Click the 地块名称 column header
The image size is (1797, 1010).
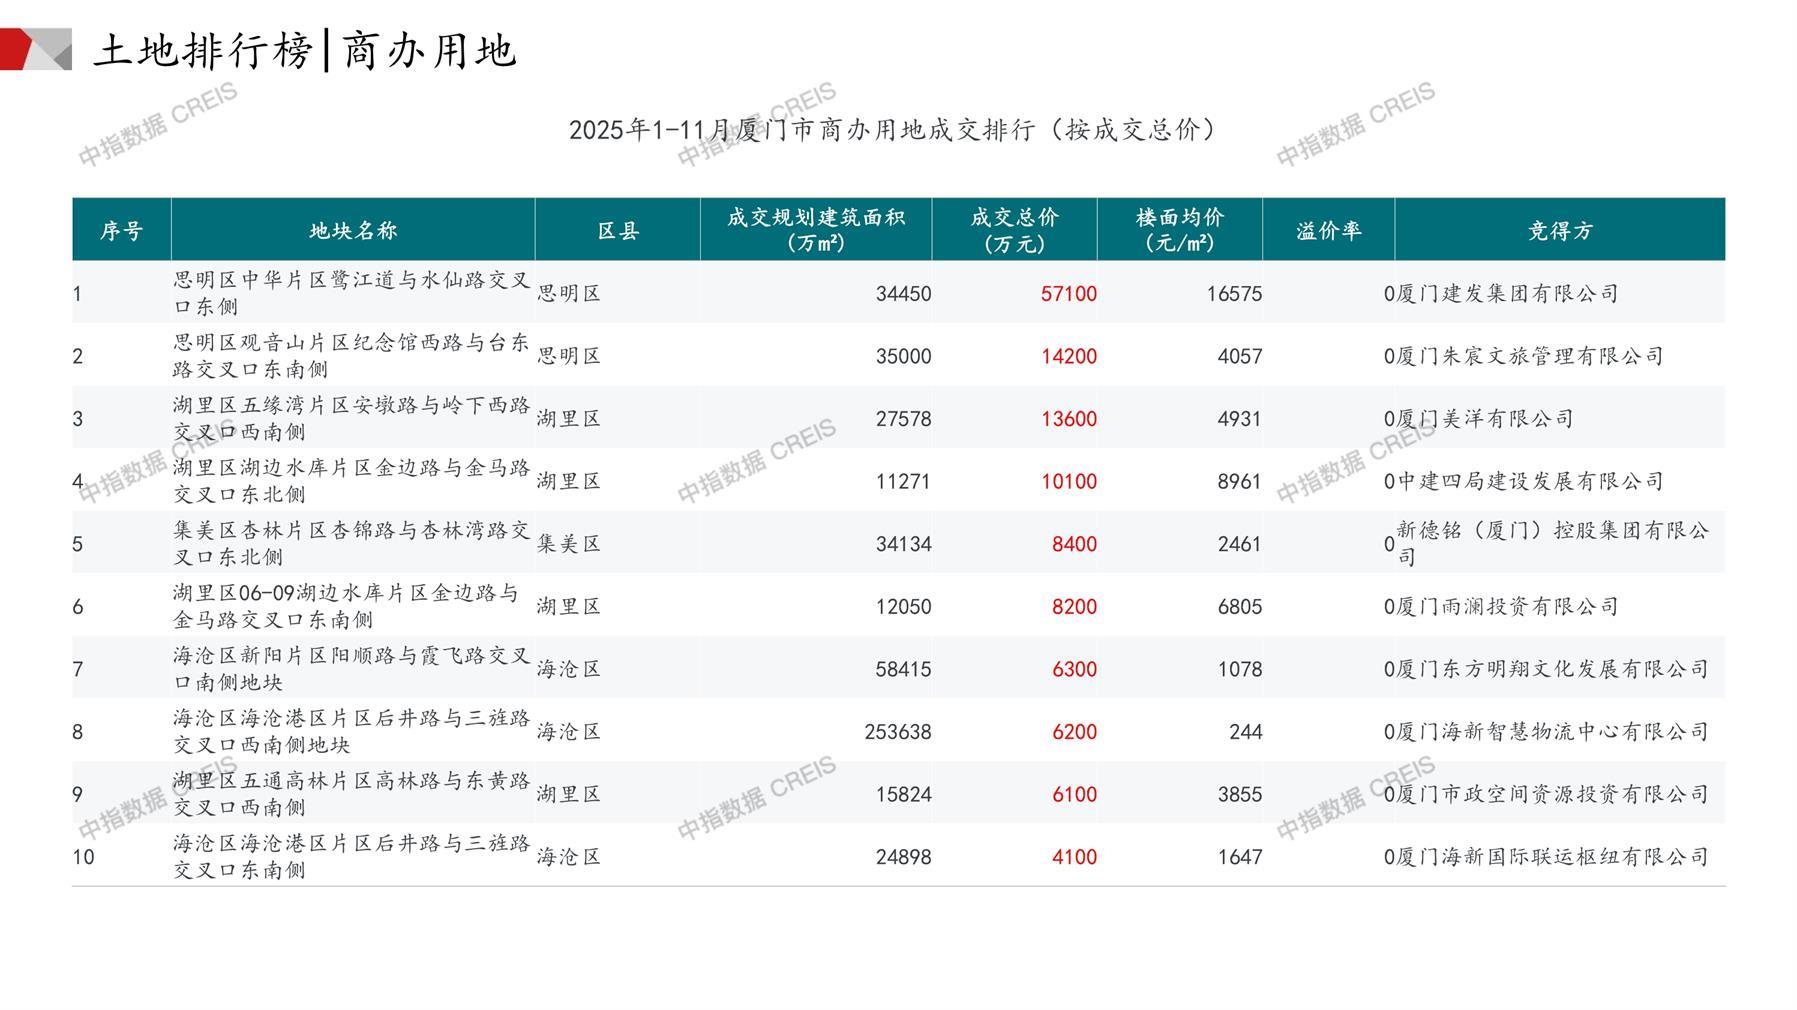click(x=353, y=231)
